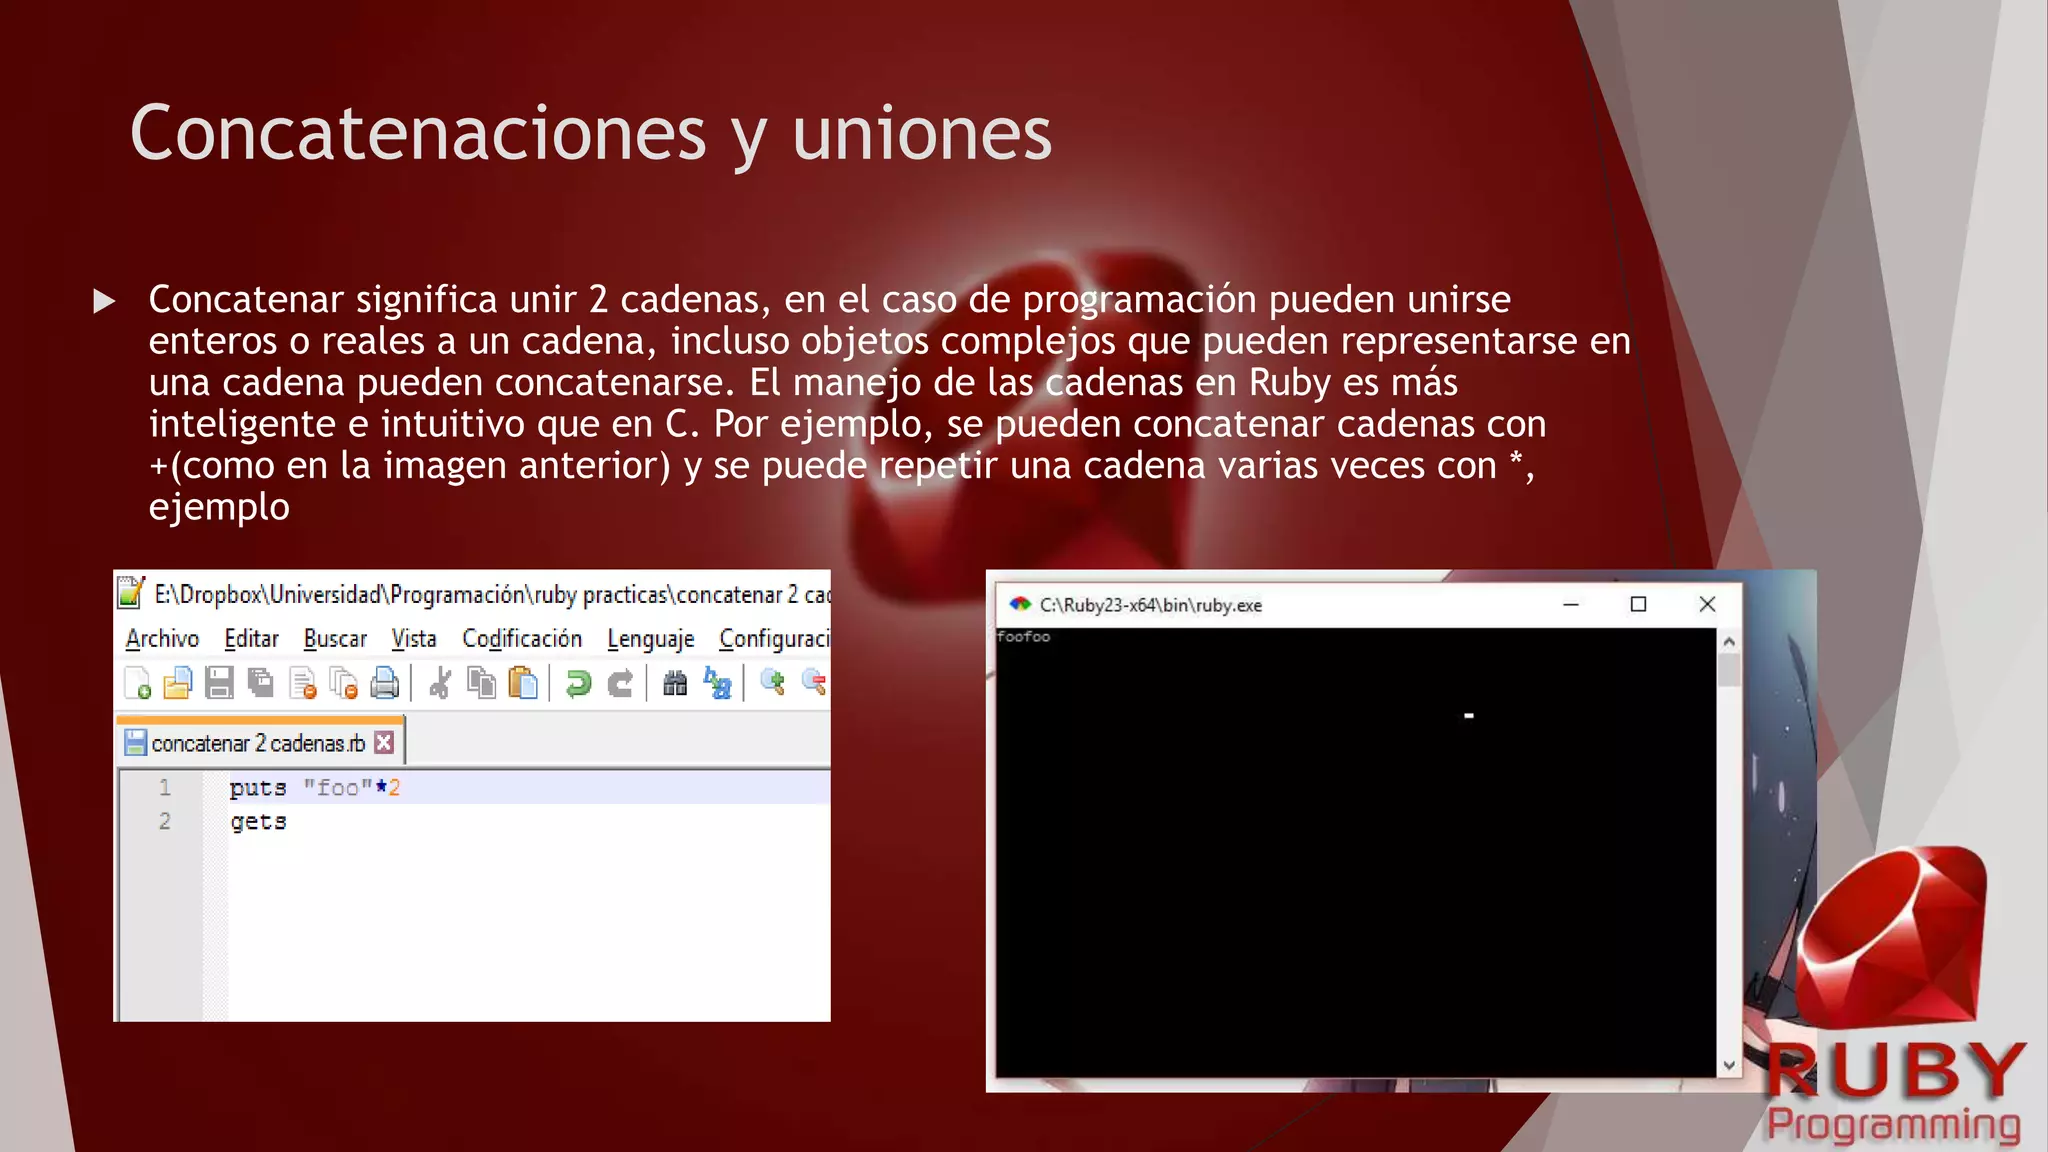Click the New file icon in Notepad++
This screenshot has width=2048, height=1152.
point(137,683)
